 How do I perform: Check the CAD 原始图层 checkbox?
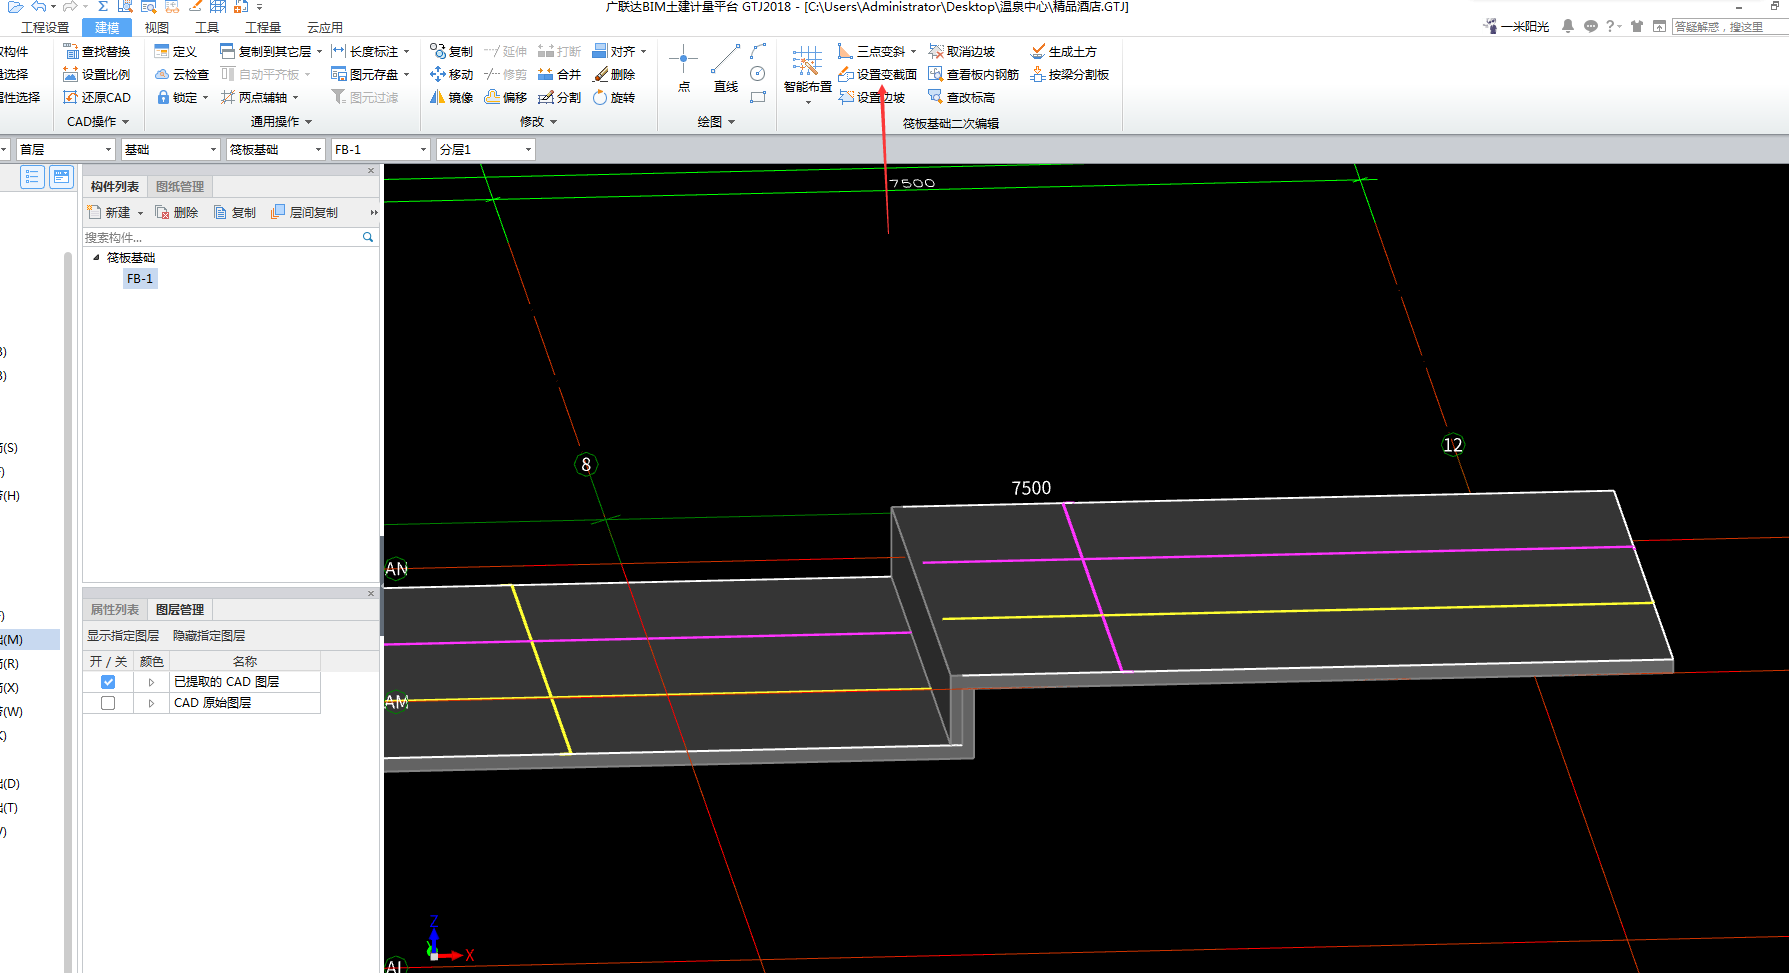108,703
